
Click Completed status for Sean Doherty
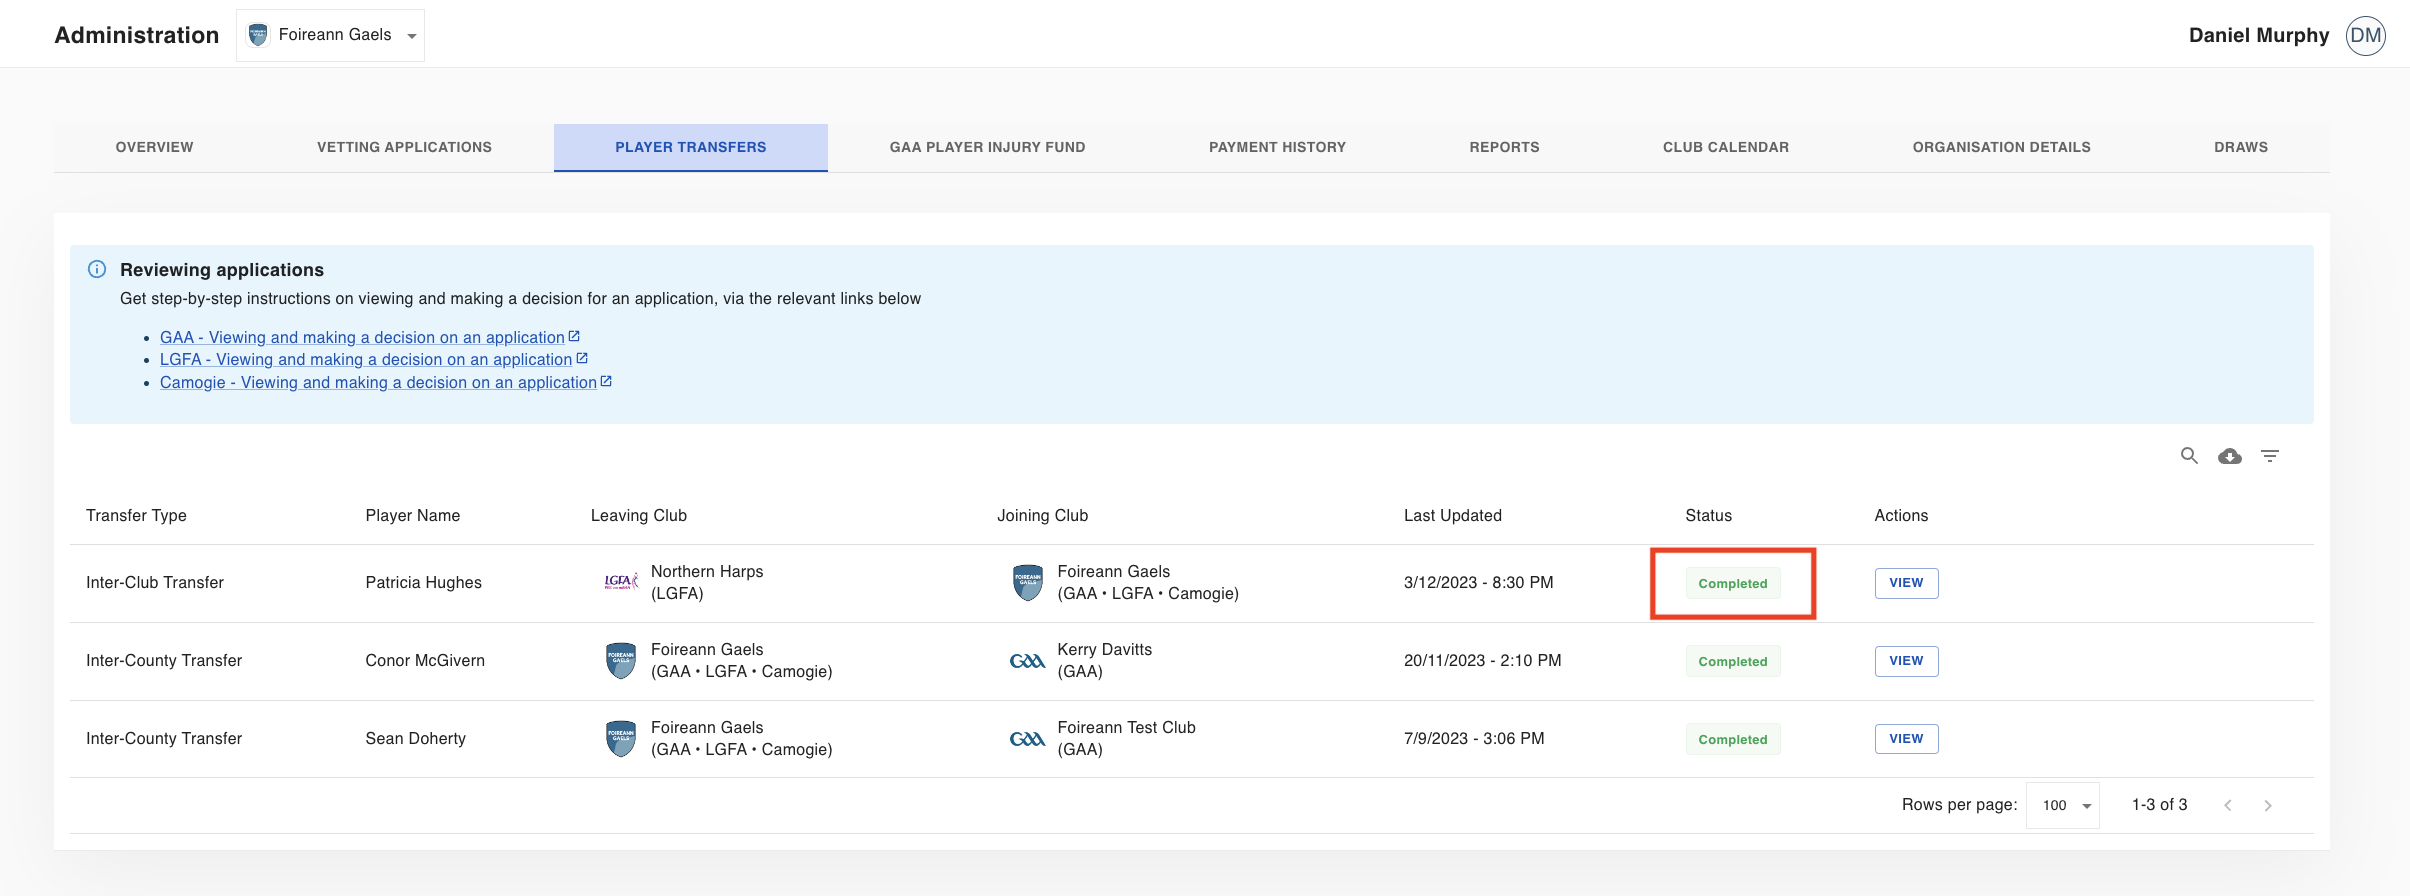click(x=1733, y=739)
